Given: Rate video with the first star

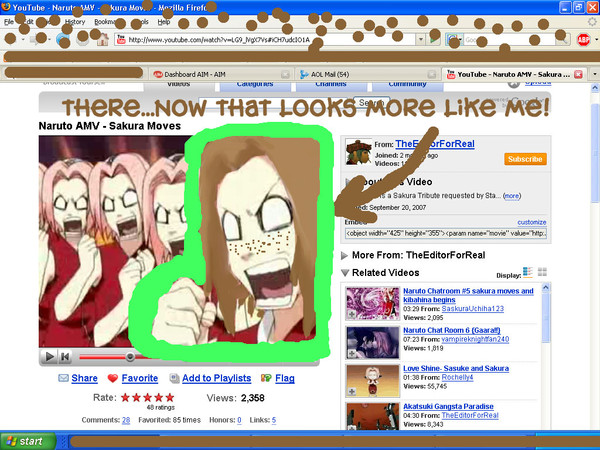Looking at the screenshot, I should pyautogui.click(x=125, y=398).
